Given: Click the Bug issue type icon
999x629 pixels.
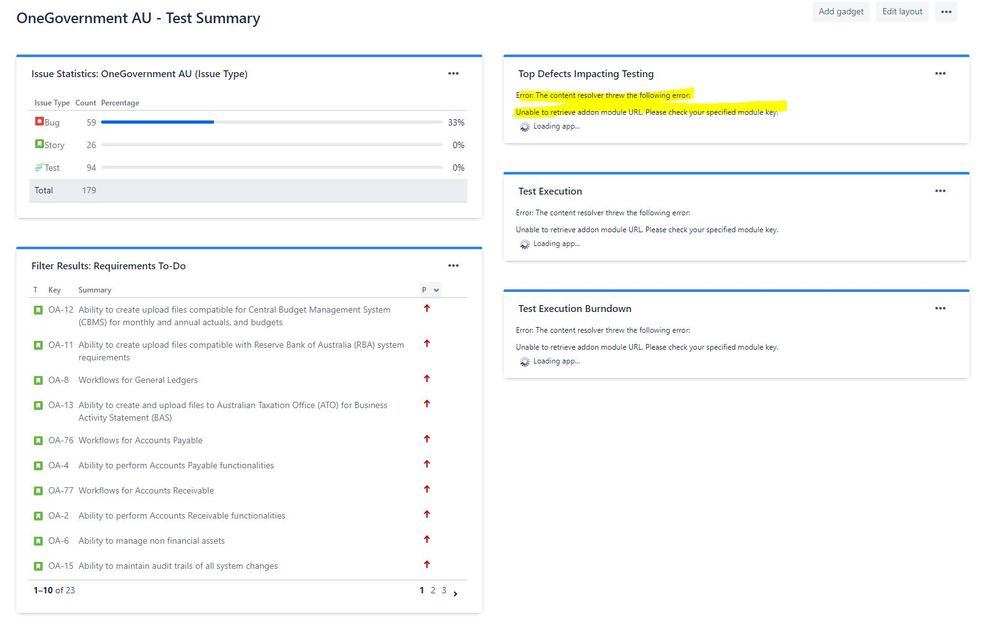Looking at the screenshot, I should (39, 121).
